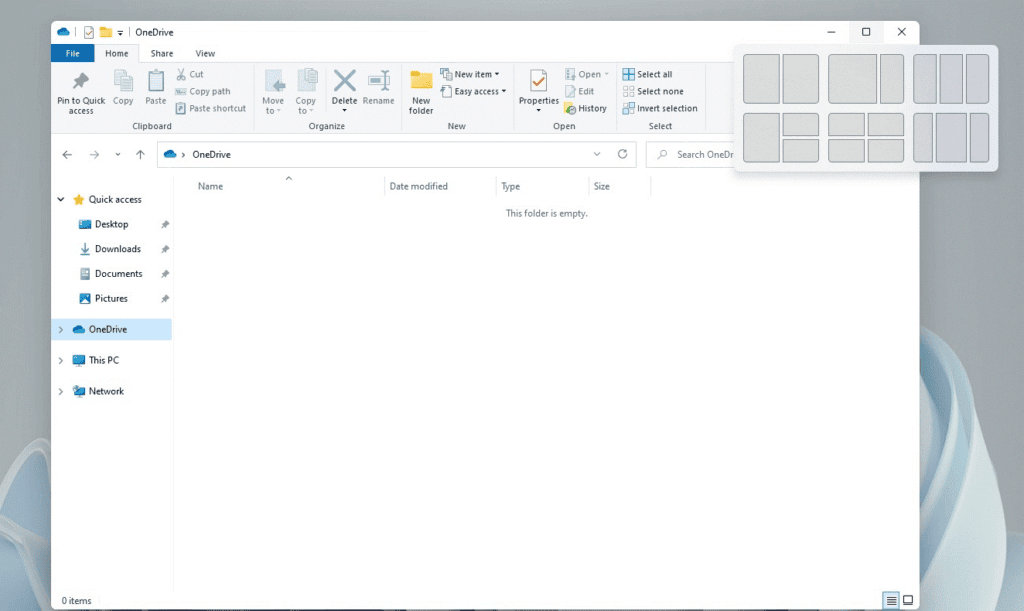
Task: Click Paste shortcut command
Action: pyautogui.click(x=210, y=108)
